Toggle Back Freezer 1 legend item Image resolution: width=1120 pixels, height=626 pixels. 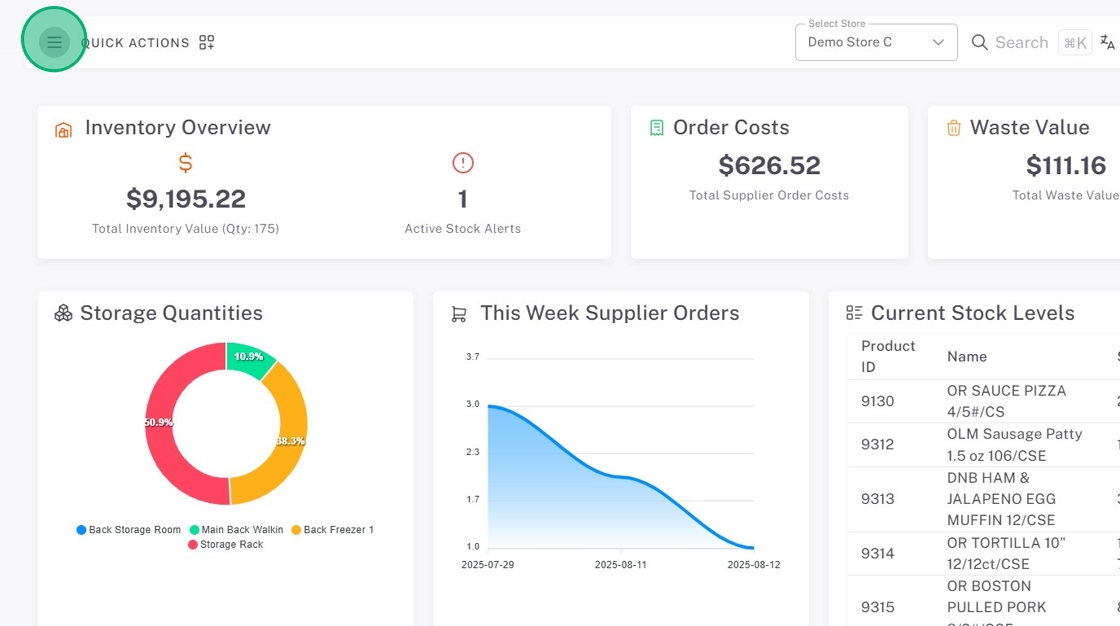coord(332,530)
